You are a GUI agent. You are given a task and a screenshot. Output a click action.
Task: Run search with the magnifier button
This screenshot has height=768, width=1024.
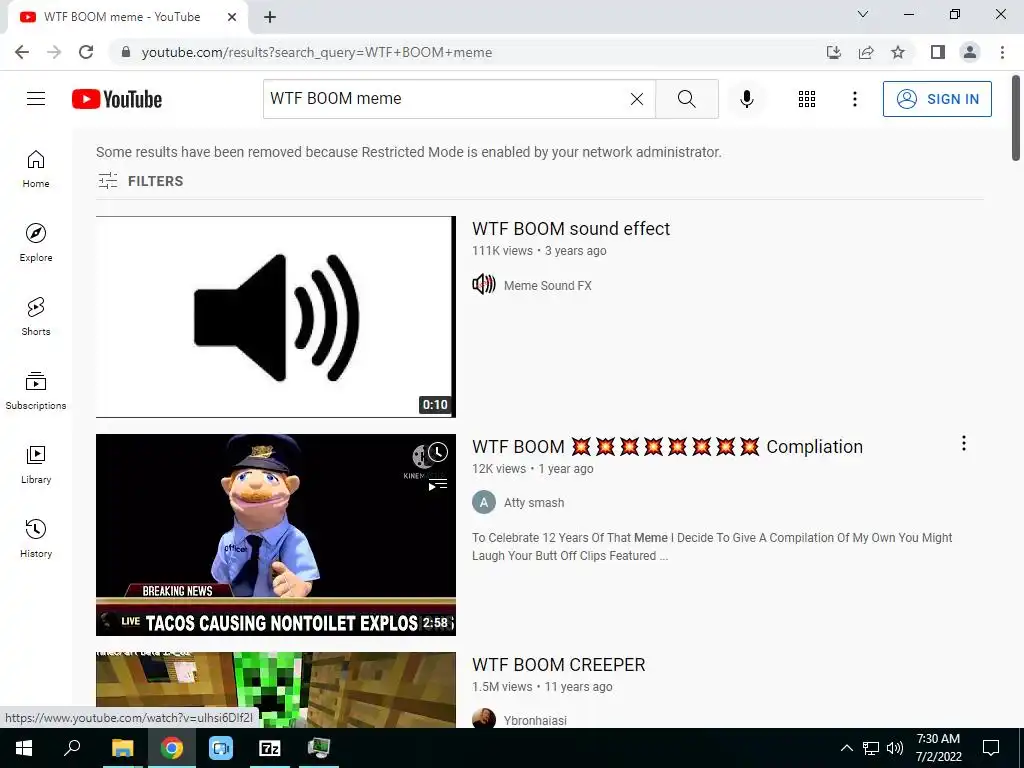tap(686, 99)
